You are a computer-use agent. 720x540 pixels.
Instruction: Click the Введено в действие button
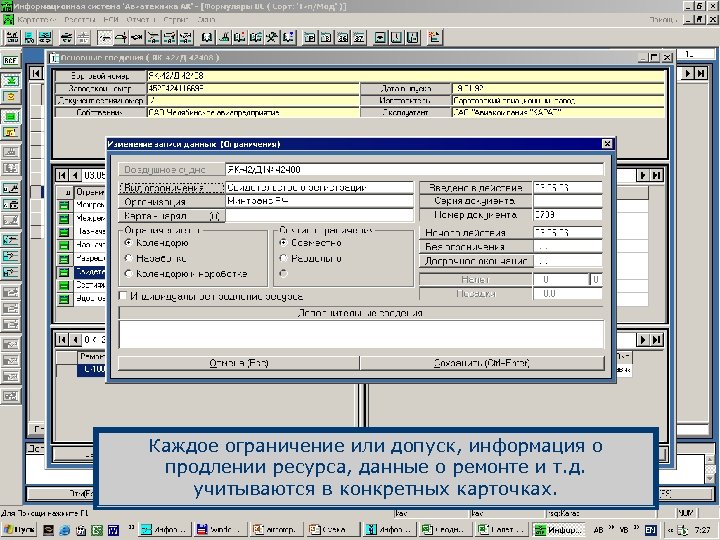pos(476,187)
